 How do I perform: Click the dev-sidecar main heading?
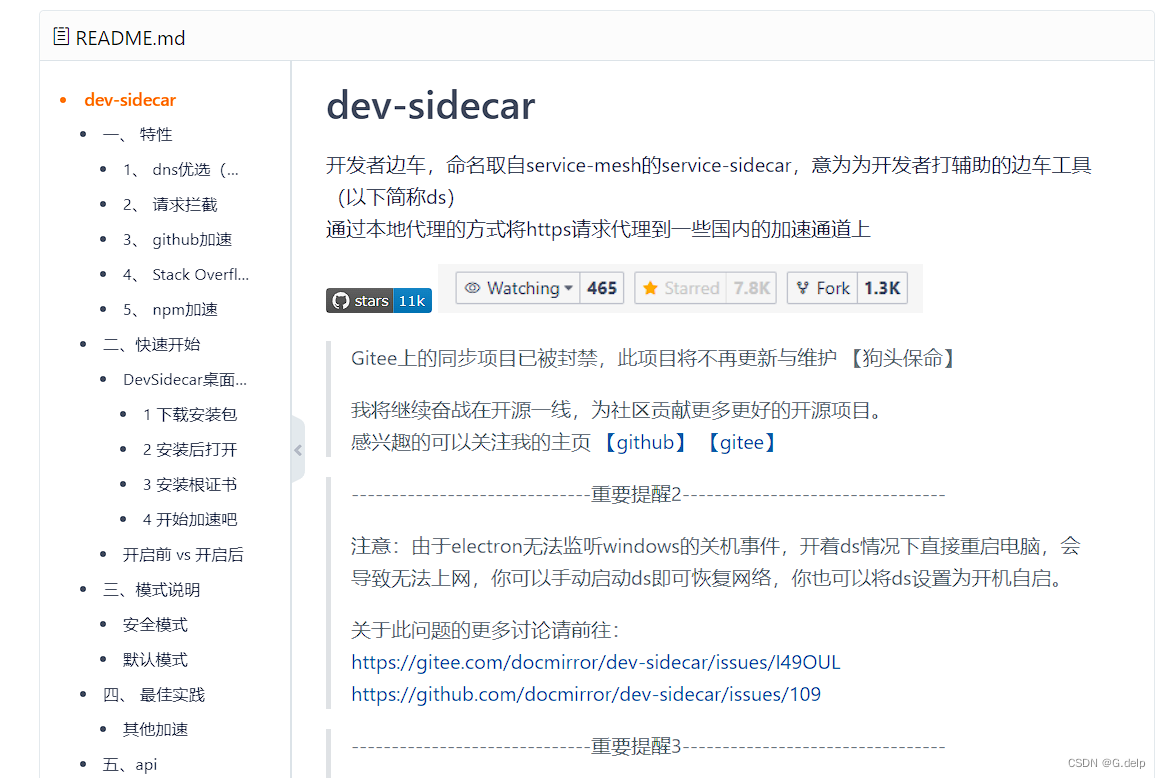pos(431,105)
